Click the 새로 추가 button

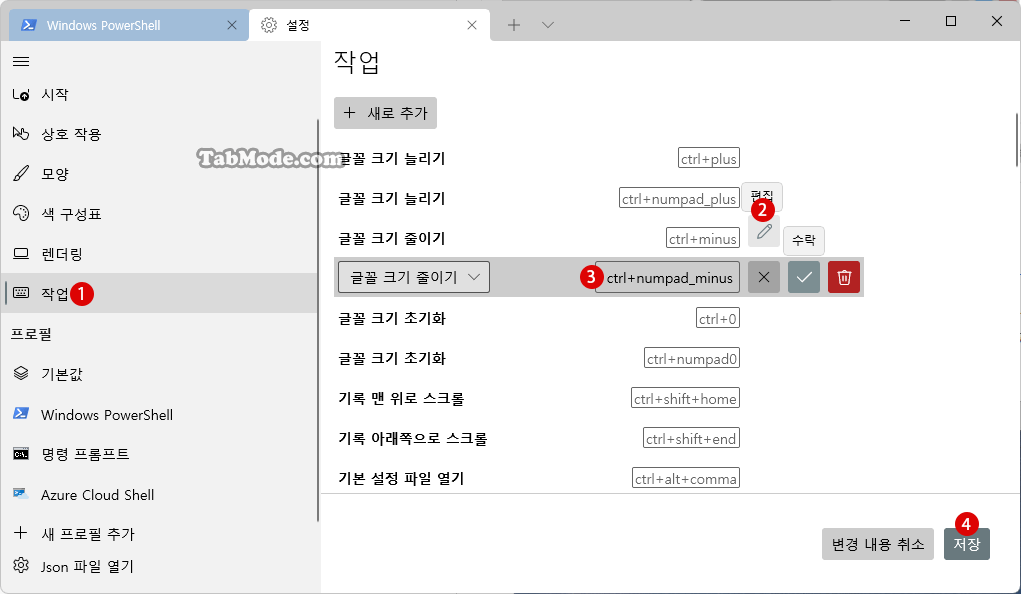tap(385, 113)
